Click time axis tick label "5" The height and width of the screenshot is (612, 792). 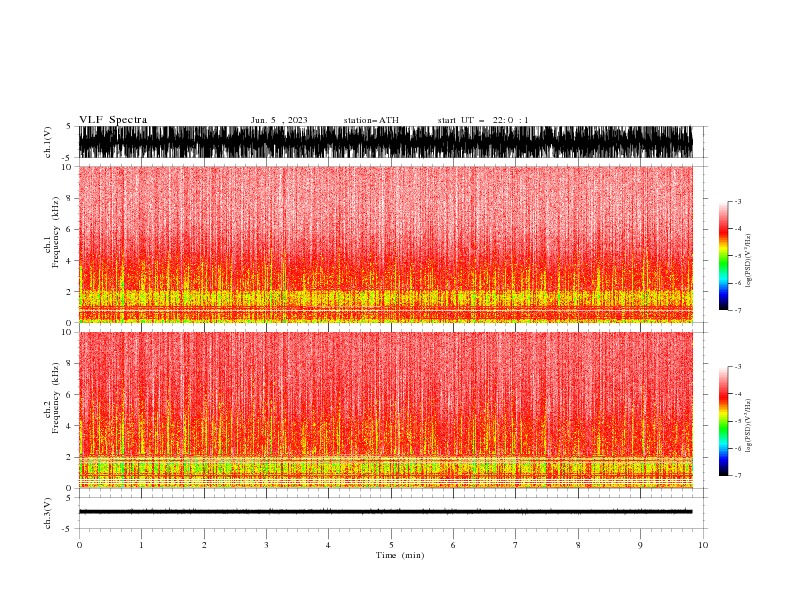pyautogui.click(x=391, y=545)
